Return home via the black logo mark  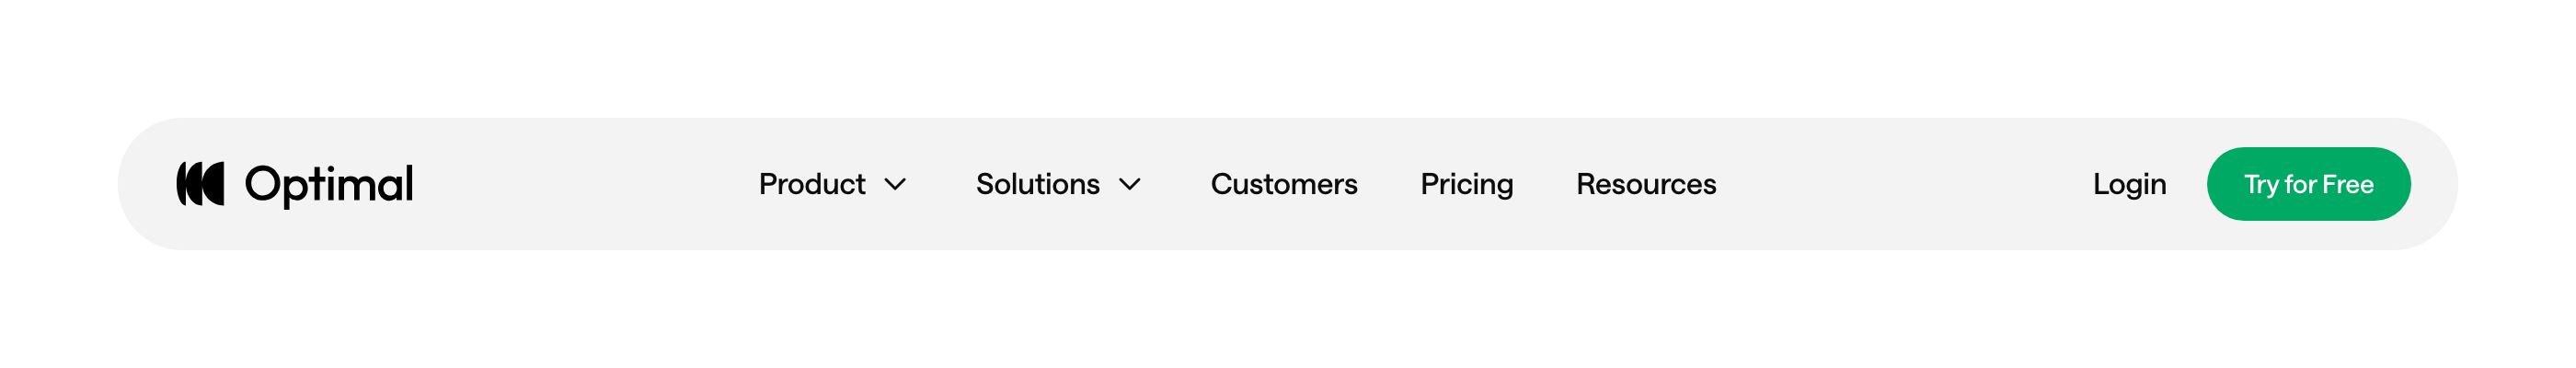200,184
